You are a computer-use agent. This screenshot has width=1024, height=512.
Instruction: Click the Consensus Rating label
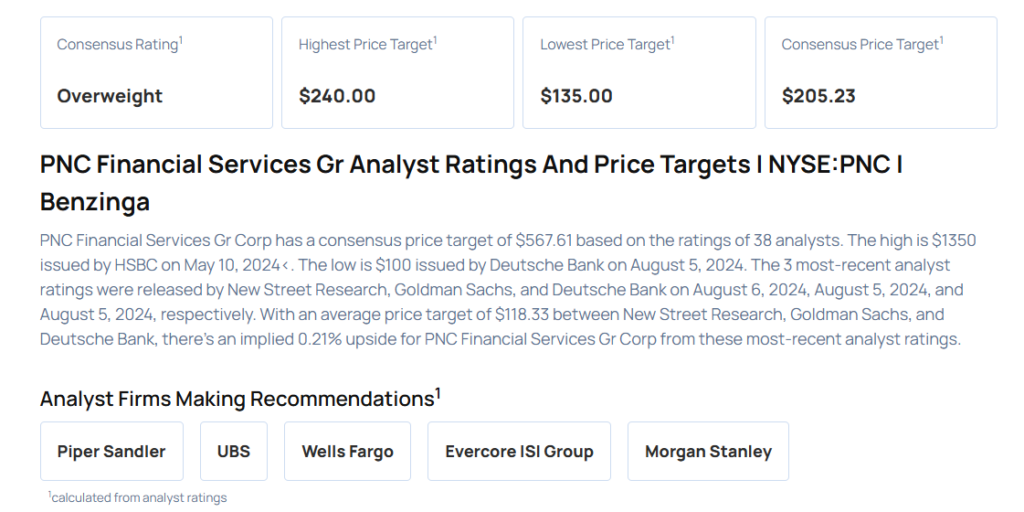(117, 45)
